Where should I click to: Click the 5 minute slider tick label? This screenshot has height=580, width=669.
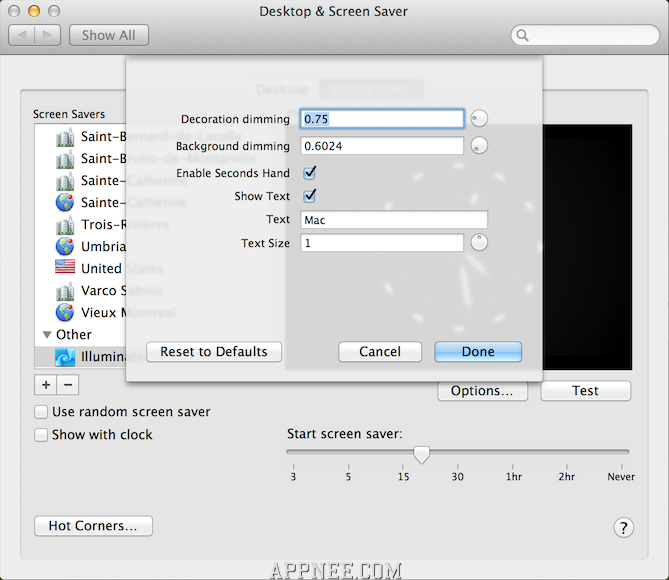348,477
